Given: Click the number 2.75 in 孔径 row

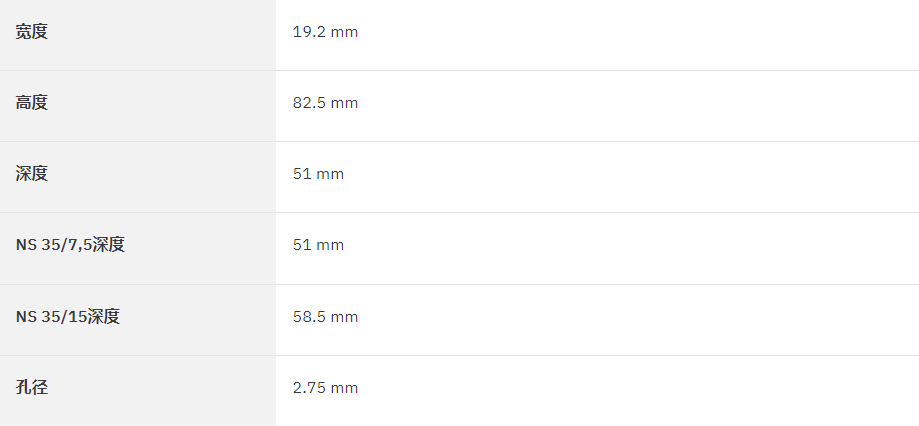Looking at the screenshot, I should pos(309,387).
